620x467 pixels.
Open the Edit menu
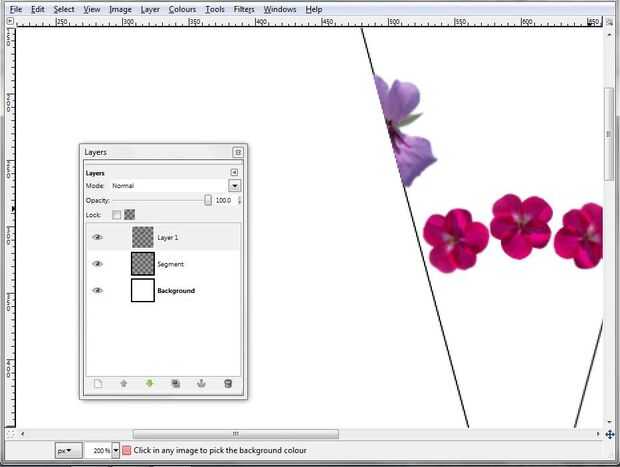38,9
